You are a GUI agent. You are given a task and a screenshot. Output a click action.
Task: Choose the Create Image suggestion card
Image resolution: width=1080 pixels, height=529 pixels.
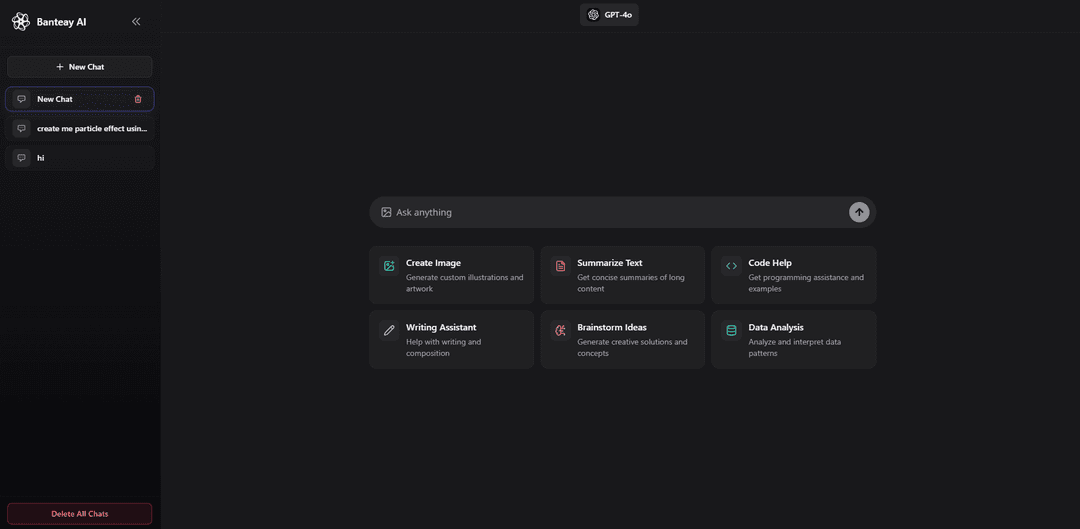point(451,275)
